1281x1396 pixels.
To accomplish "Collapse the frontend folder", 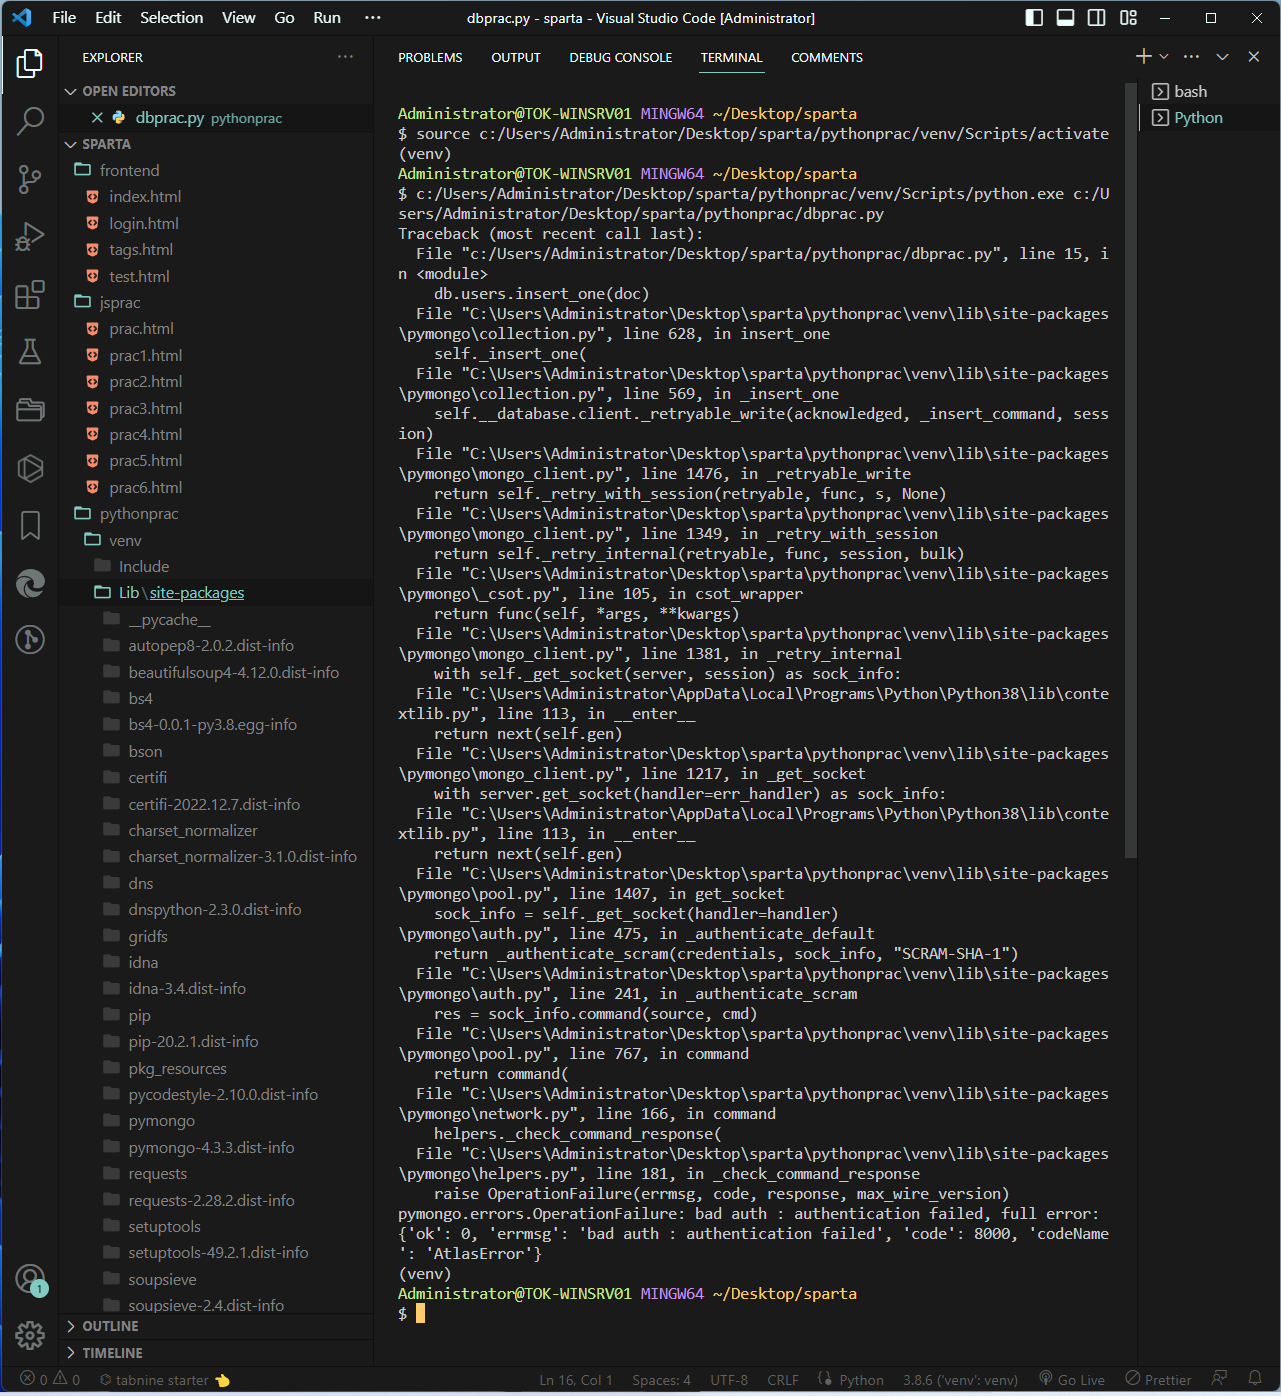I will pyautogui.click(x=129, y=171).
